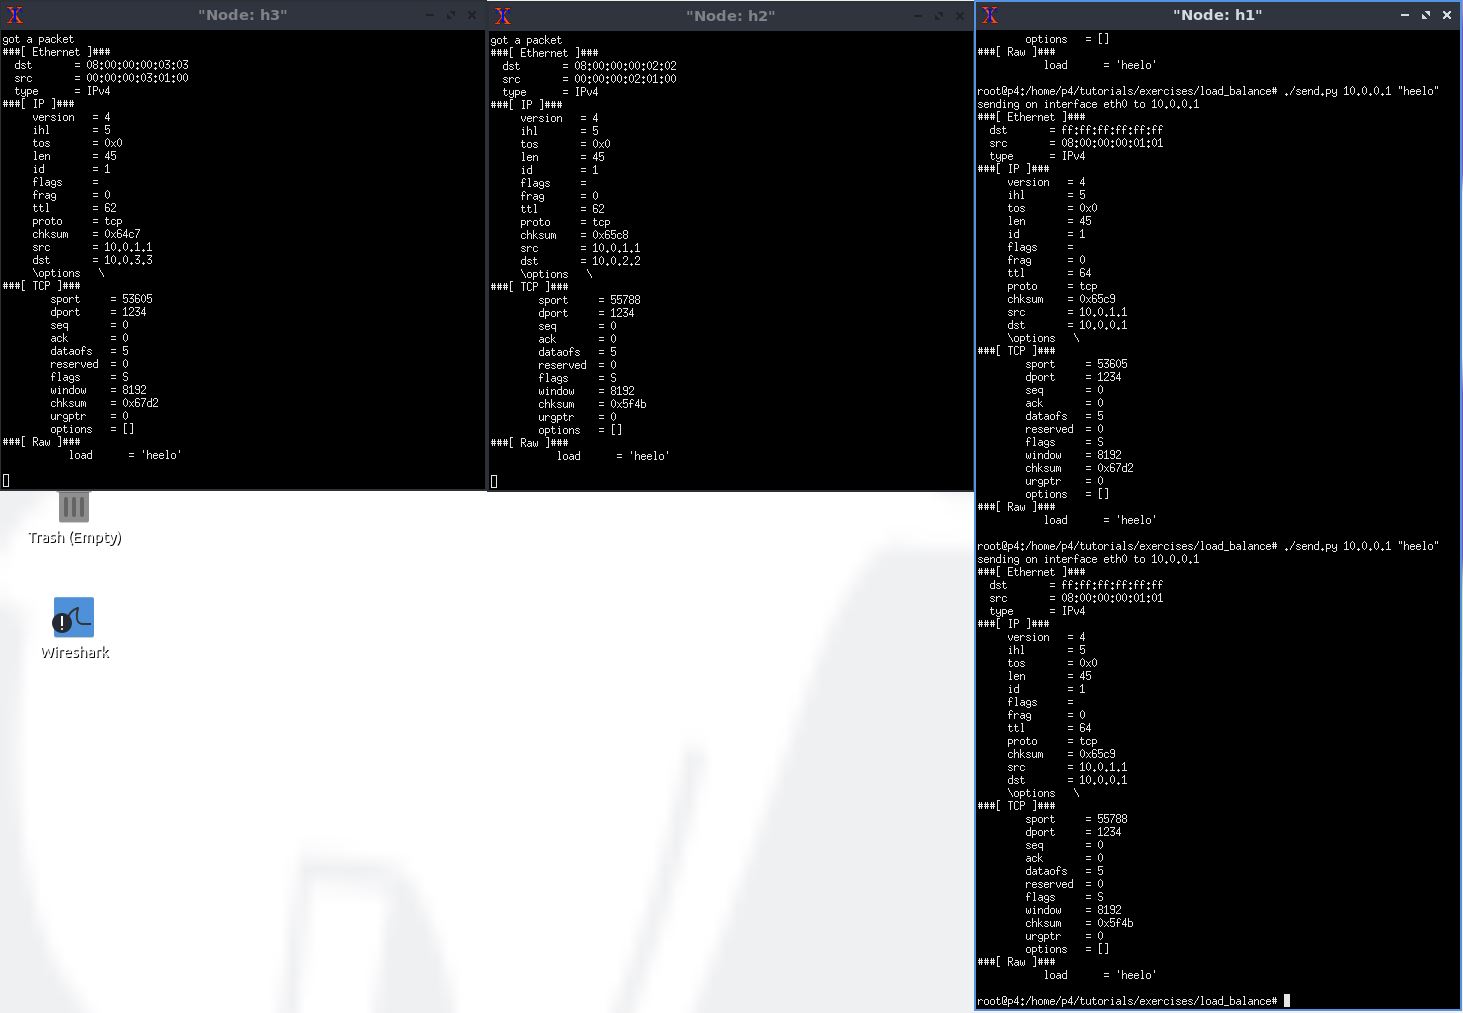Click the empty shell prompt at the bottom of h1
The height and width of the screenshot is (1013, 1463).
click(1133, 1000)
